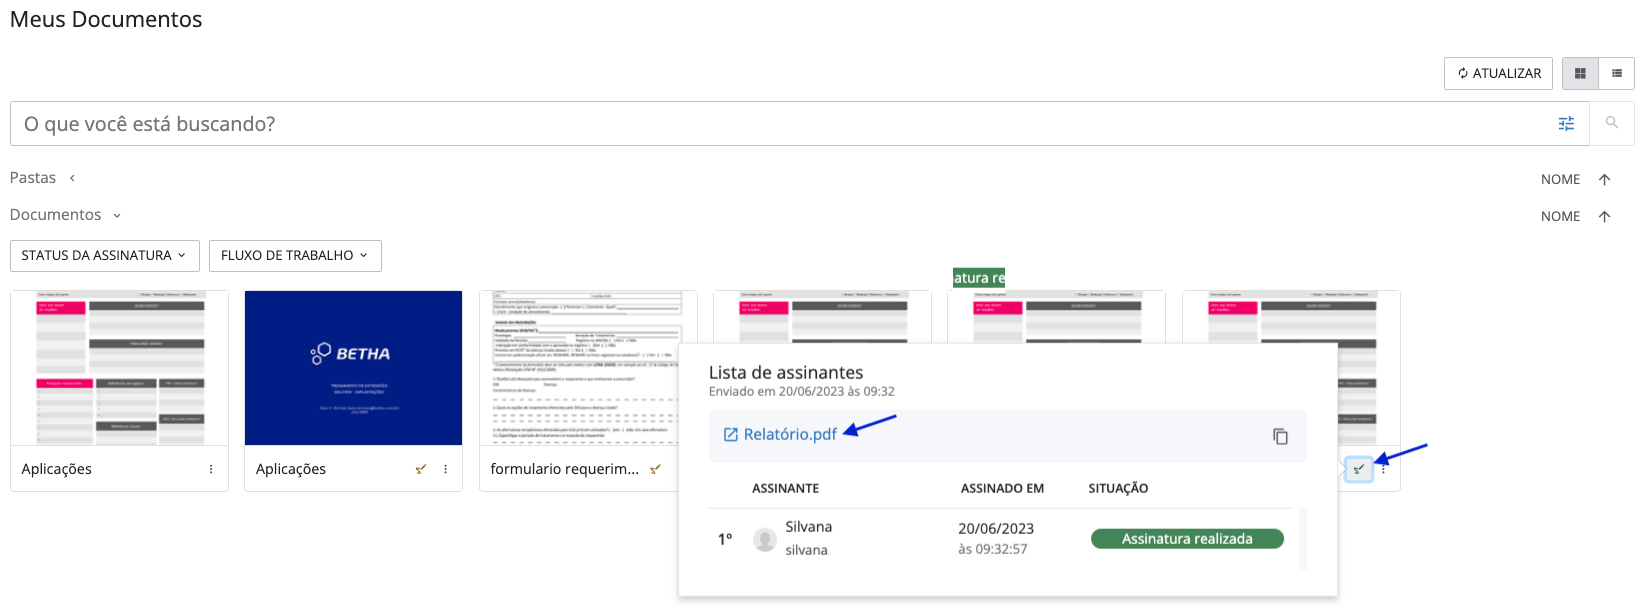
Task: Click signature status icon on blue Aplicações card
Action: (x=421, y=469)
